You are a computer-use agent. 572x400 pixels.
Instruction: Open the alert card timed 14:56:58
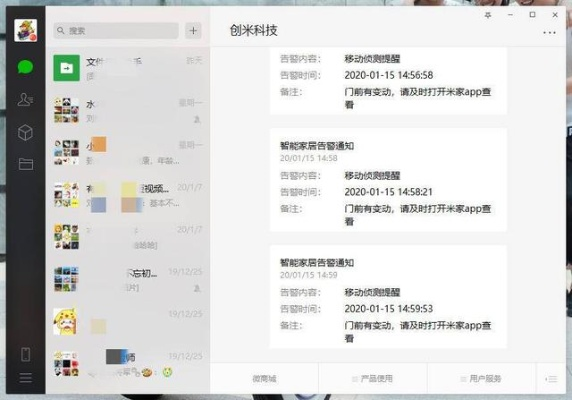click(388, 81)
